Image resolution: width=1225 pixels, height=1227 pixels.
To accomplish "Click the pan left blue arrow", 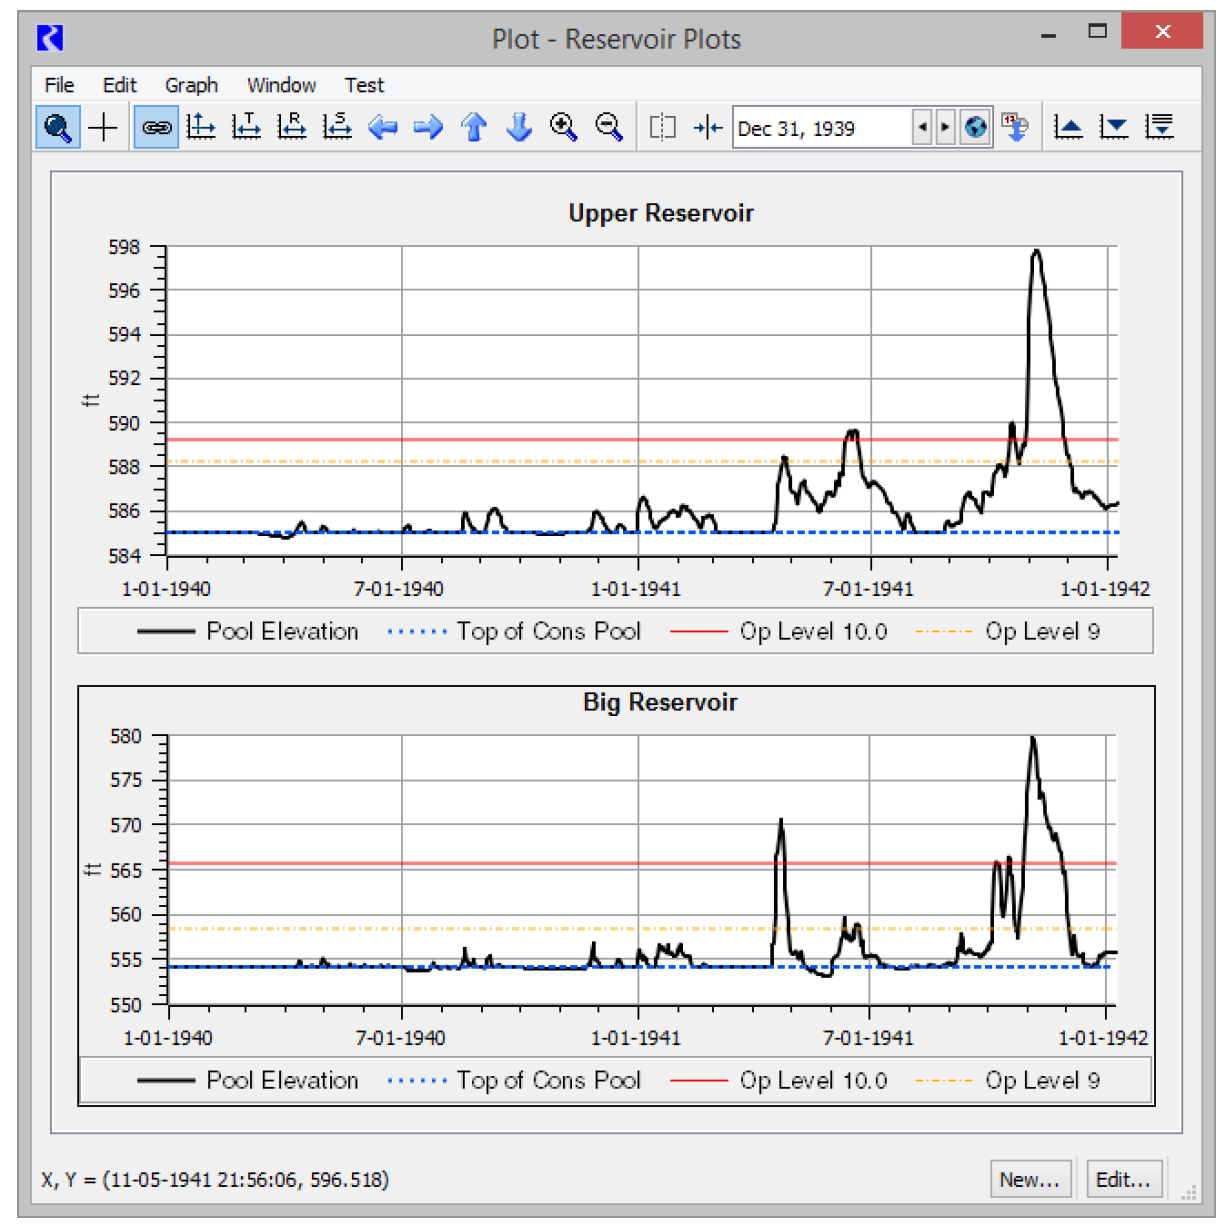I will [382, 128].
